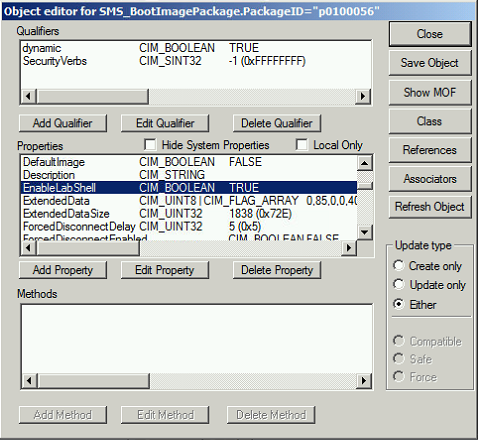Click Add Property
478x440 pixels.
pos(63,270)
